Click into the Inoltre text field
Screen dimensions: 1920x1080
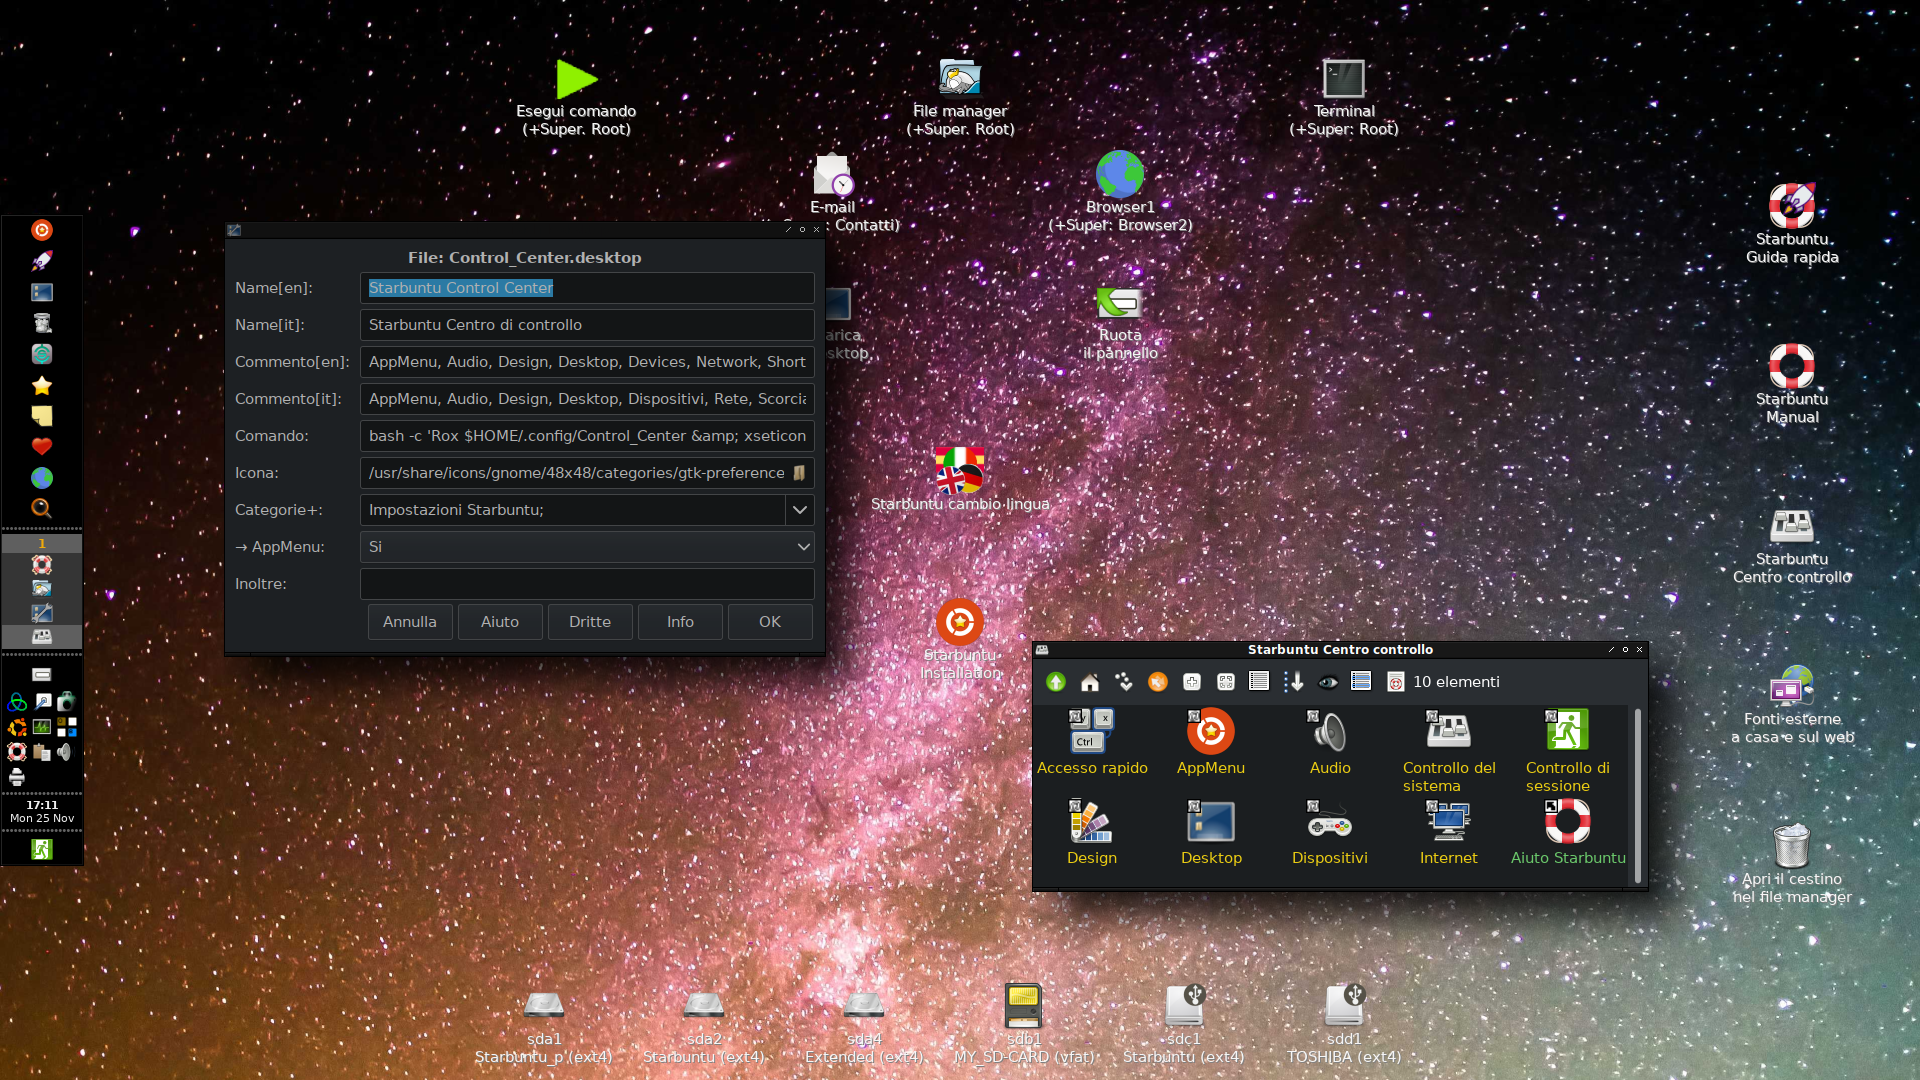pos(587,584)
